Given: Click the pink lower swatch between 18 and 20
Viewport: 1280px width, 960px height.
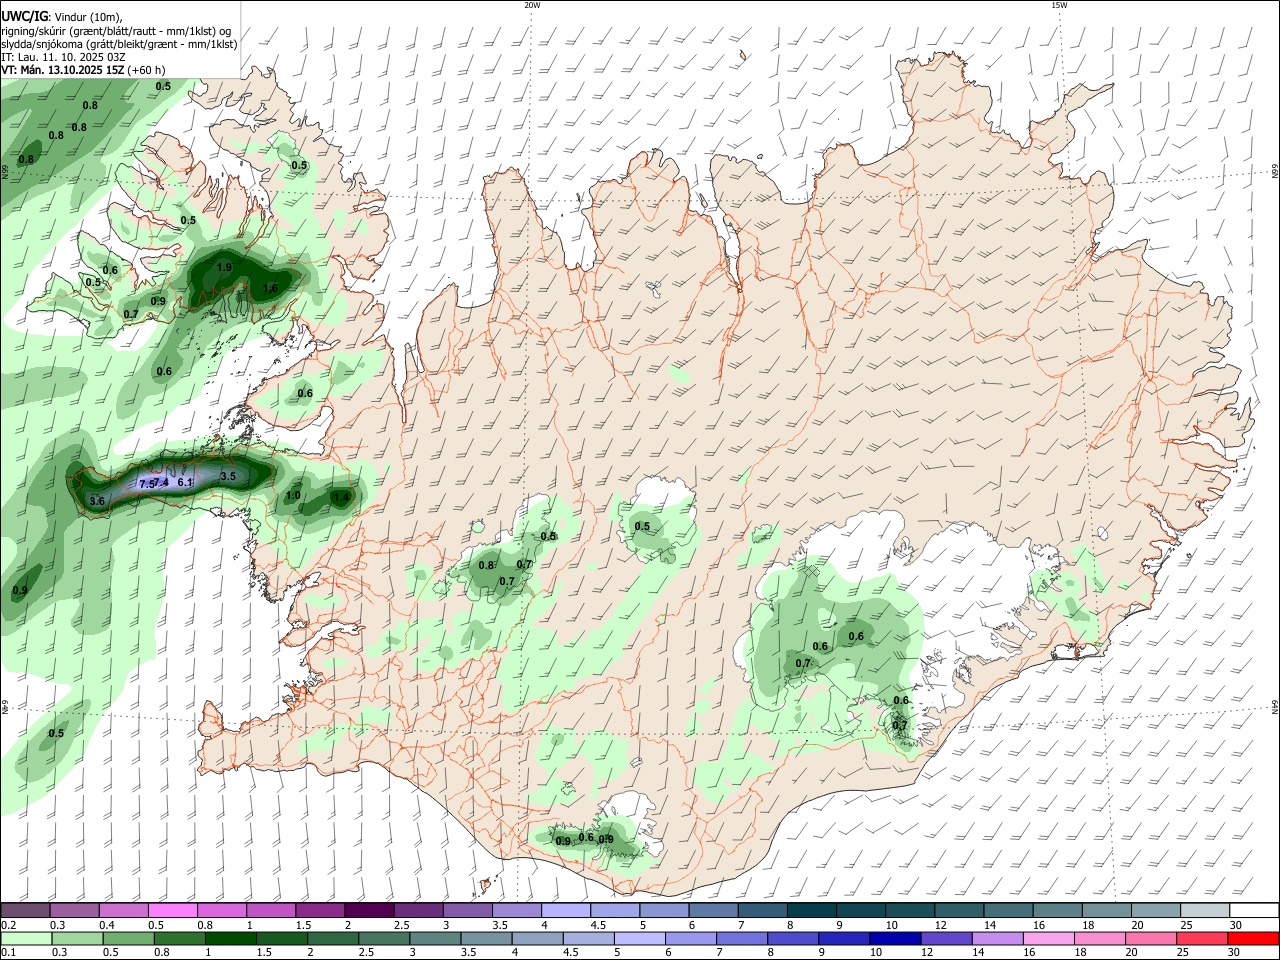Looking at the screenshot, I should point(1098,938).
